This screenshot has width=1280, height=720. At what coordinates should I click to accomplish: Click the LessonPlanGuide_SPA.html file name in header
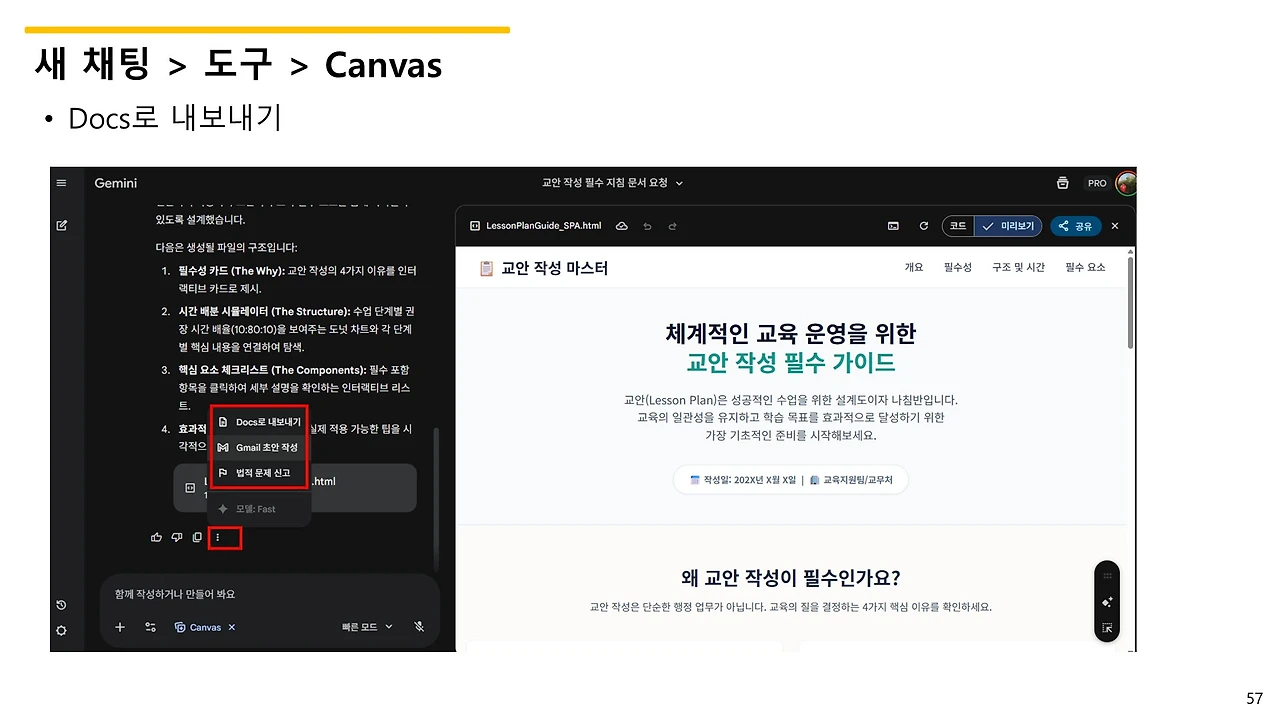point(543,226)
